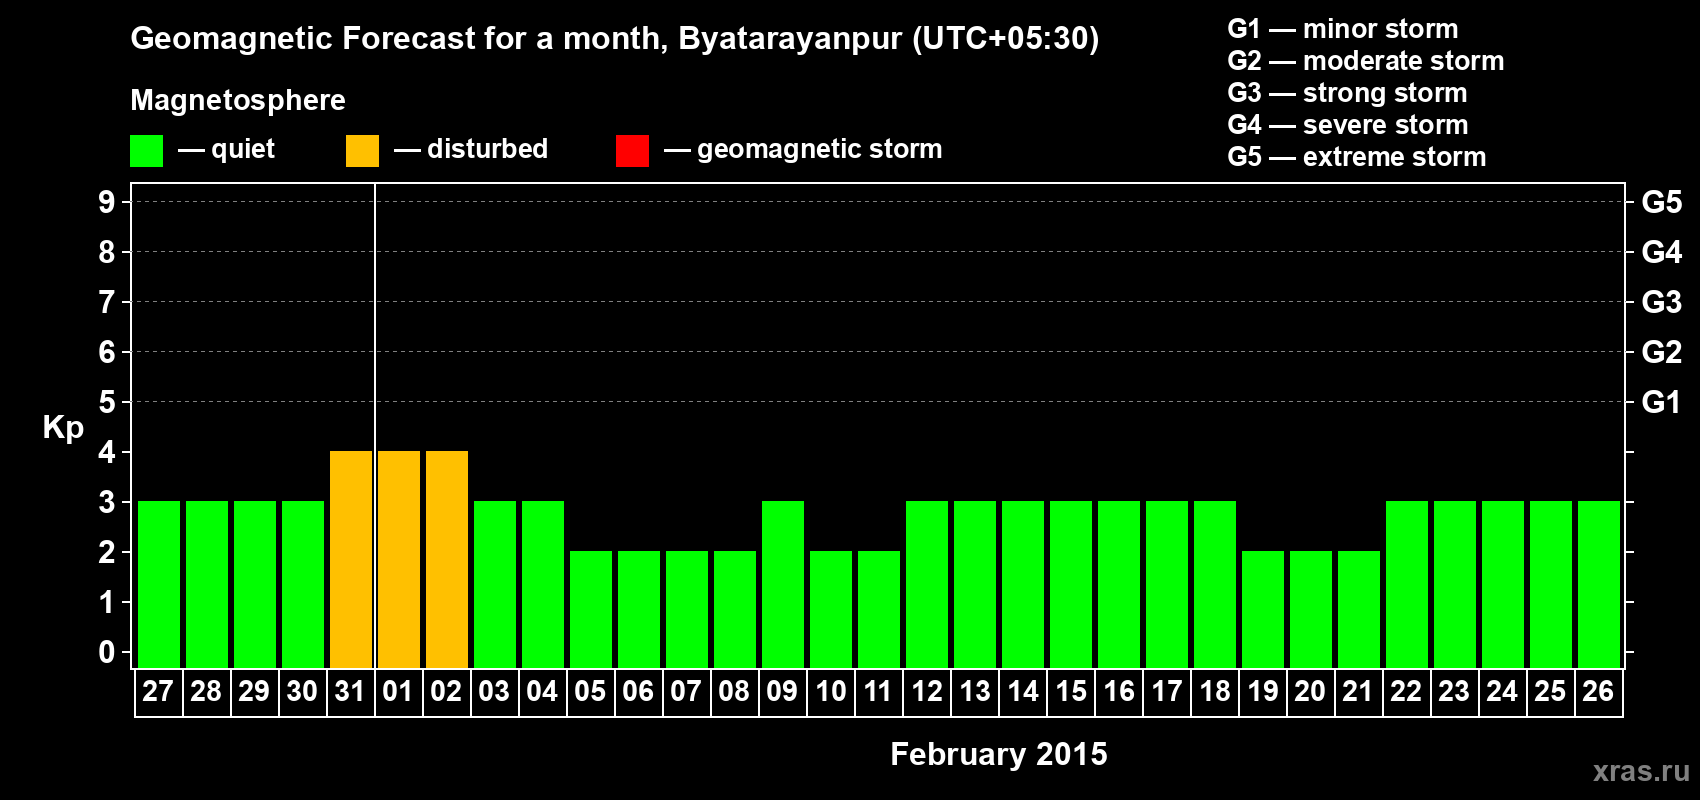Click the green bar for day 19
The width and height of the screenshot is (1700, 800).
click(1263, 609)
